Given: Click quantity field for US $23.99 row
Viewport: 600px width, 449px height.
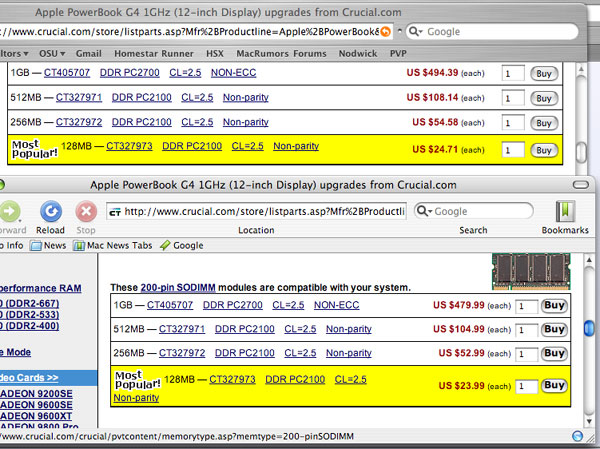Looking at the screenshot, I should pos(527,386).
